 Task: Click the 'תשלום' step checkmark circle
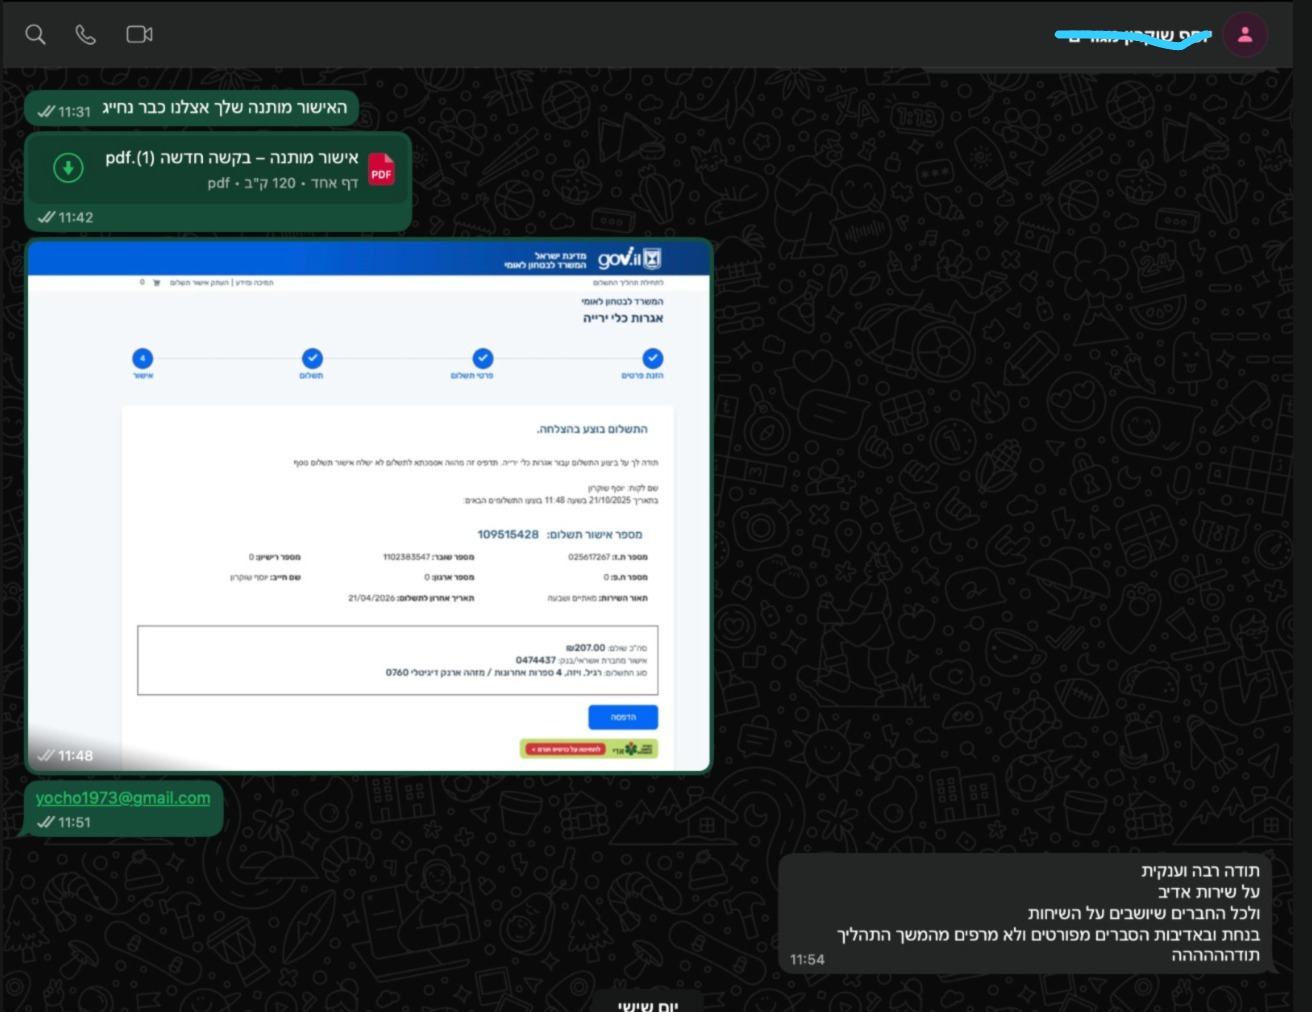tap(312, 358)
